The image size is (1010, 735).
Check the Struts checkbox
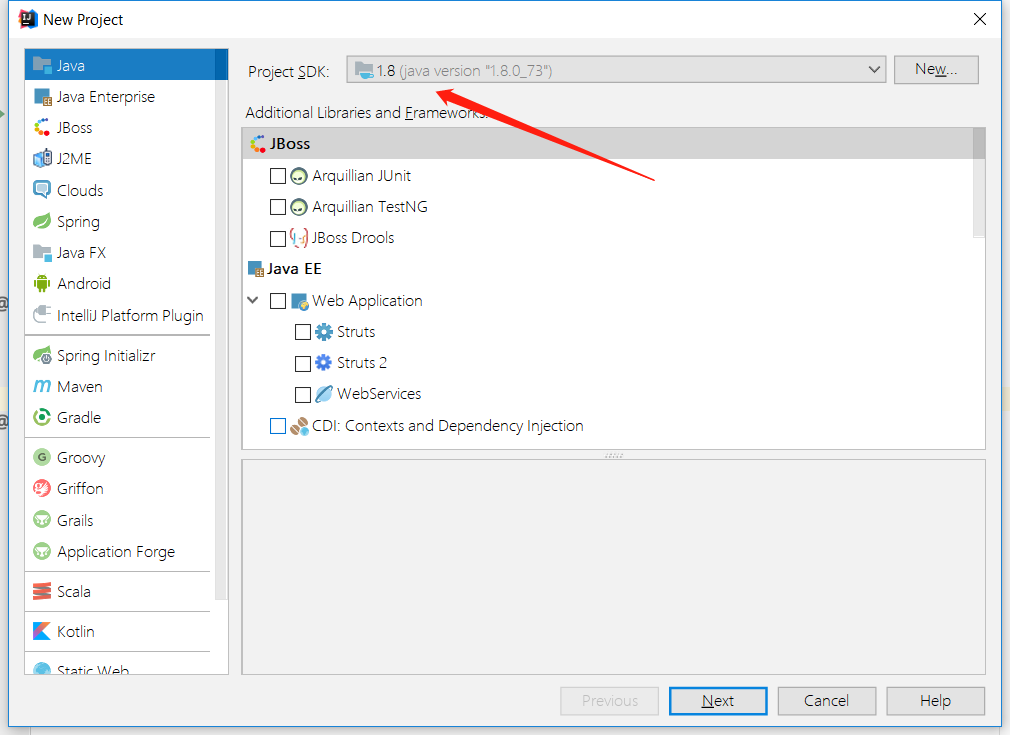click(x=303, y=332)
